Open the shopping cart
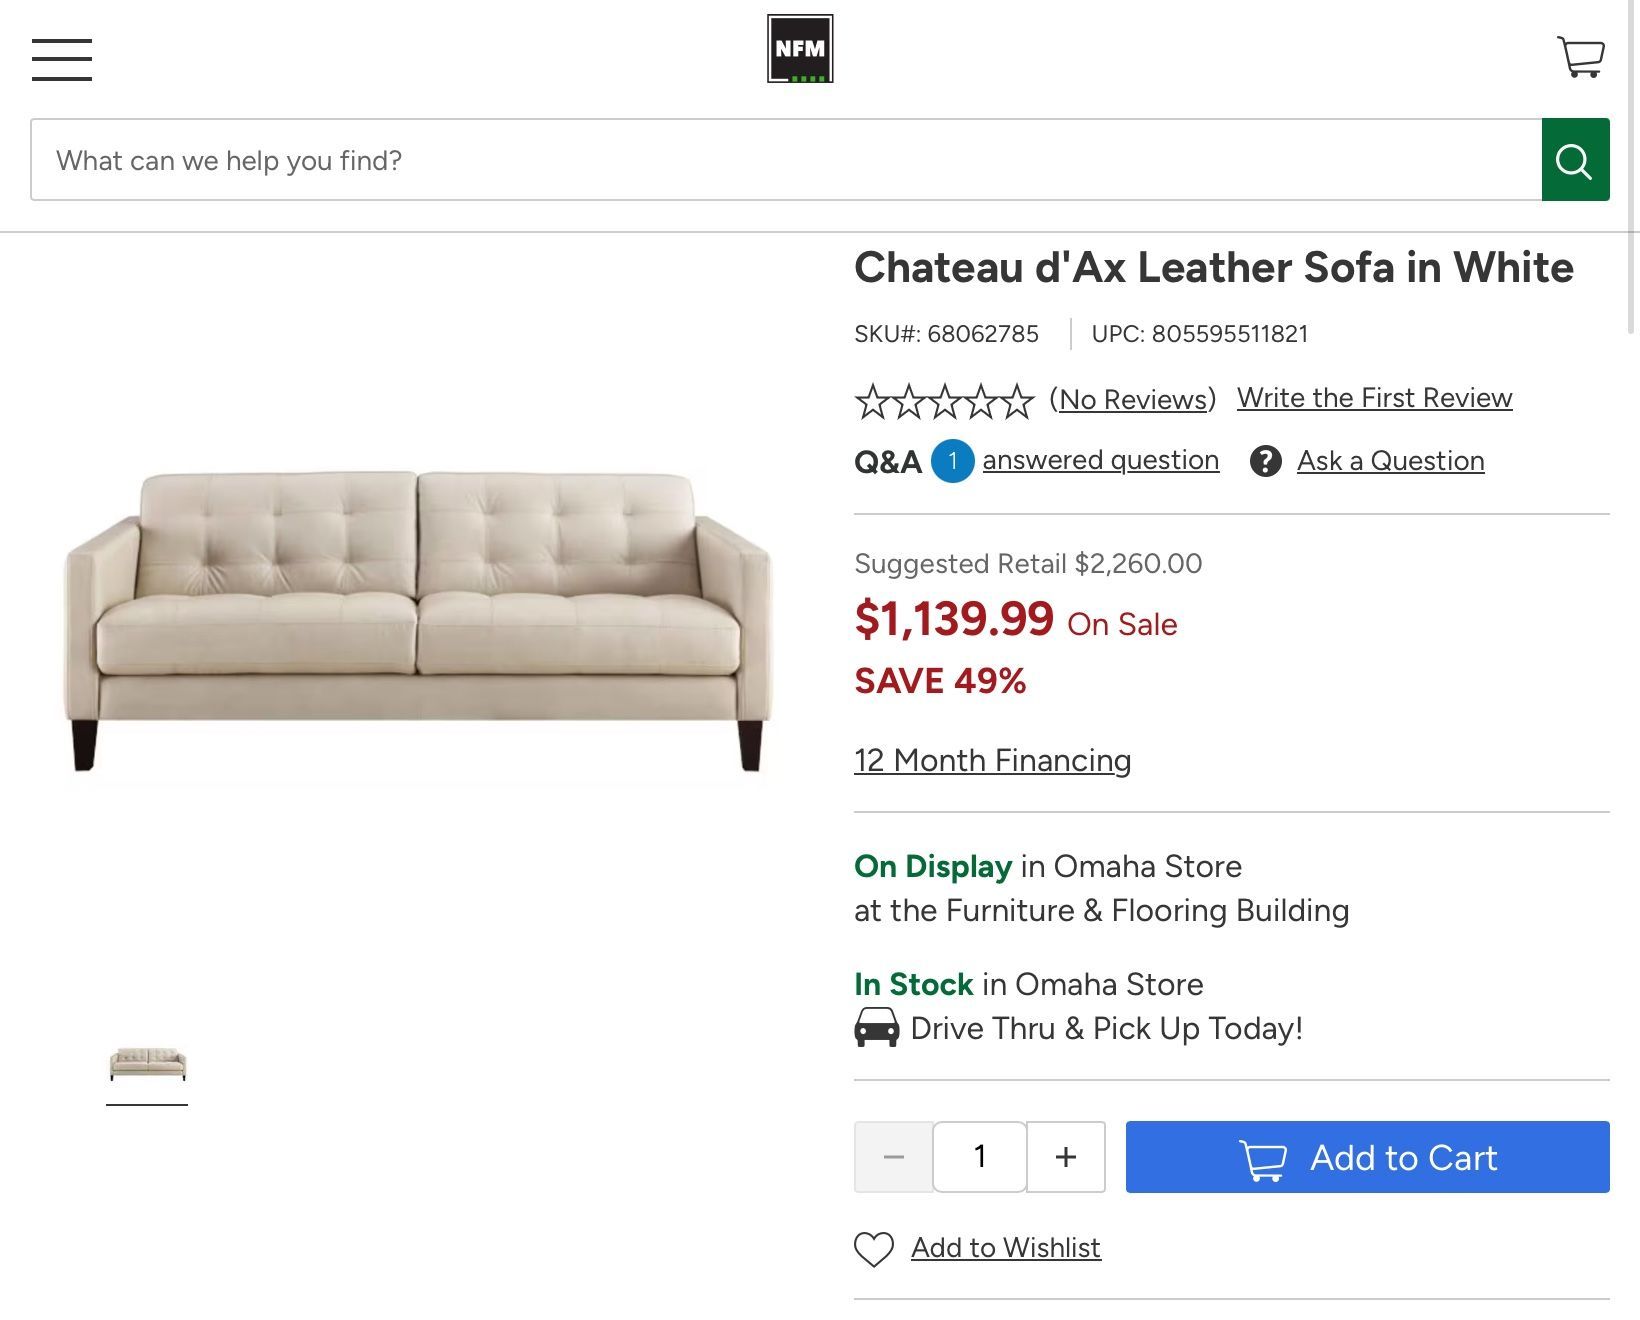The image size is (1640, 1320). (x=1581, y=55)
